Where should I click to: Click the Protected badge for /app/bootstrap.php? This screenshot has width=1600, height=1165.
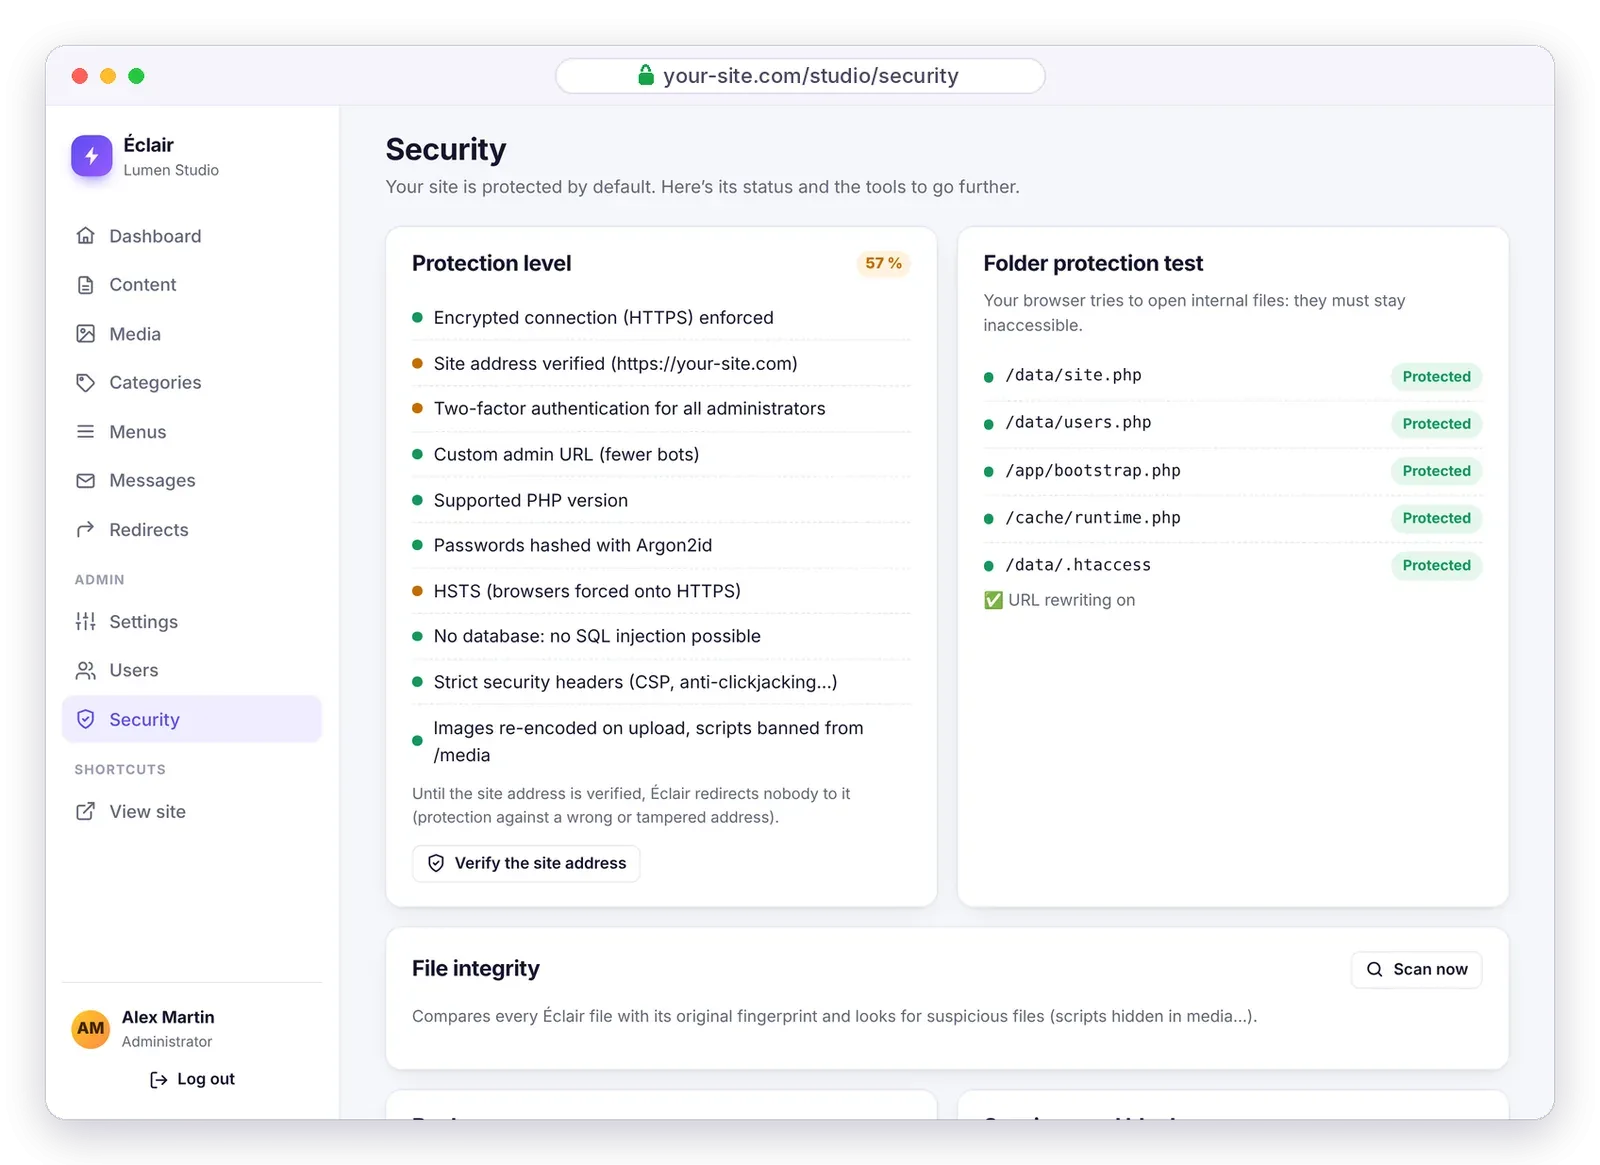[1436, 471]
